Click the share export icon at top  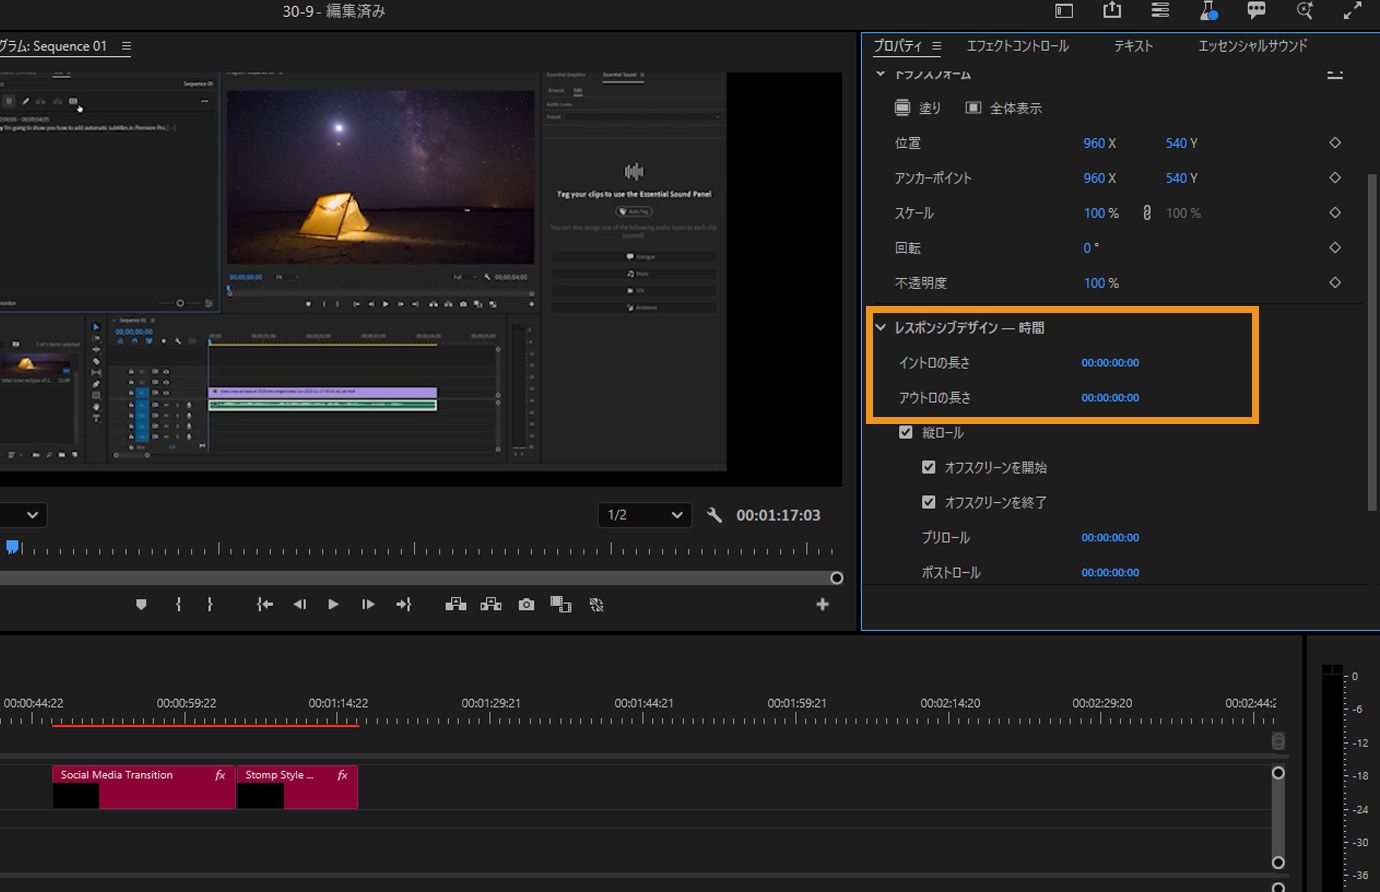(x=1111, y=11)
